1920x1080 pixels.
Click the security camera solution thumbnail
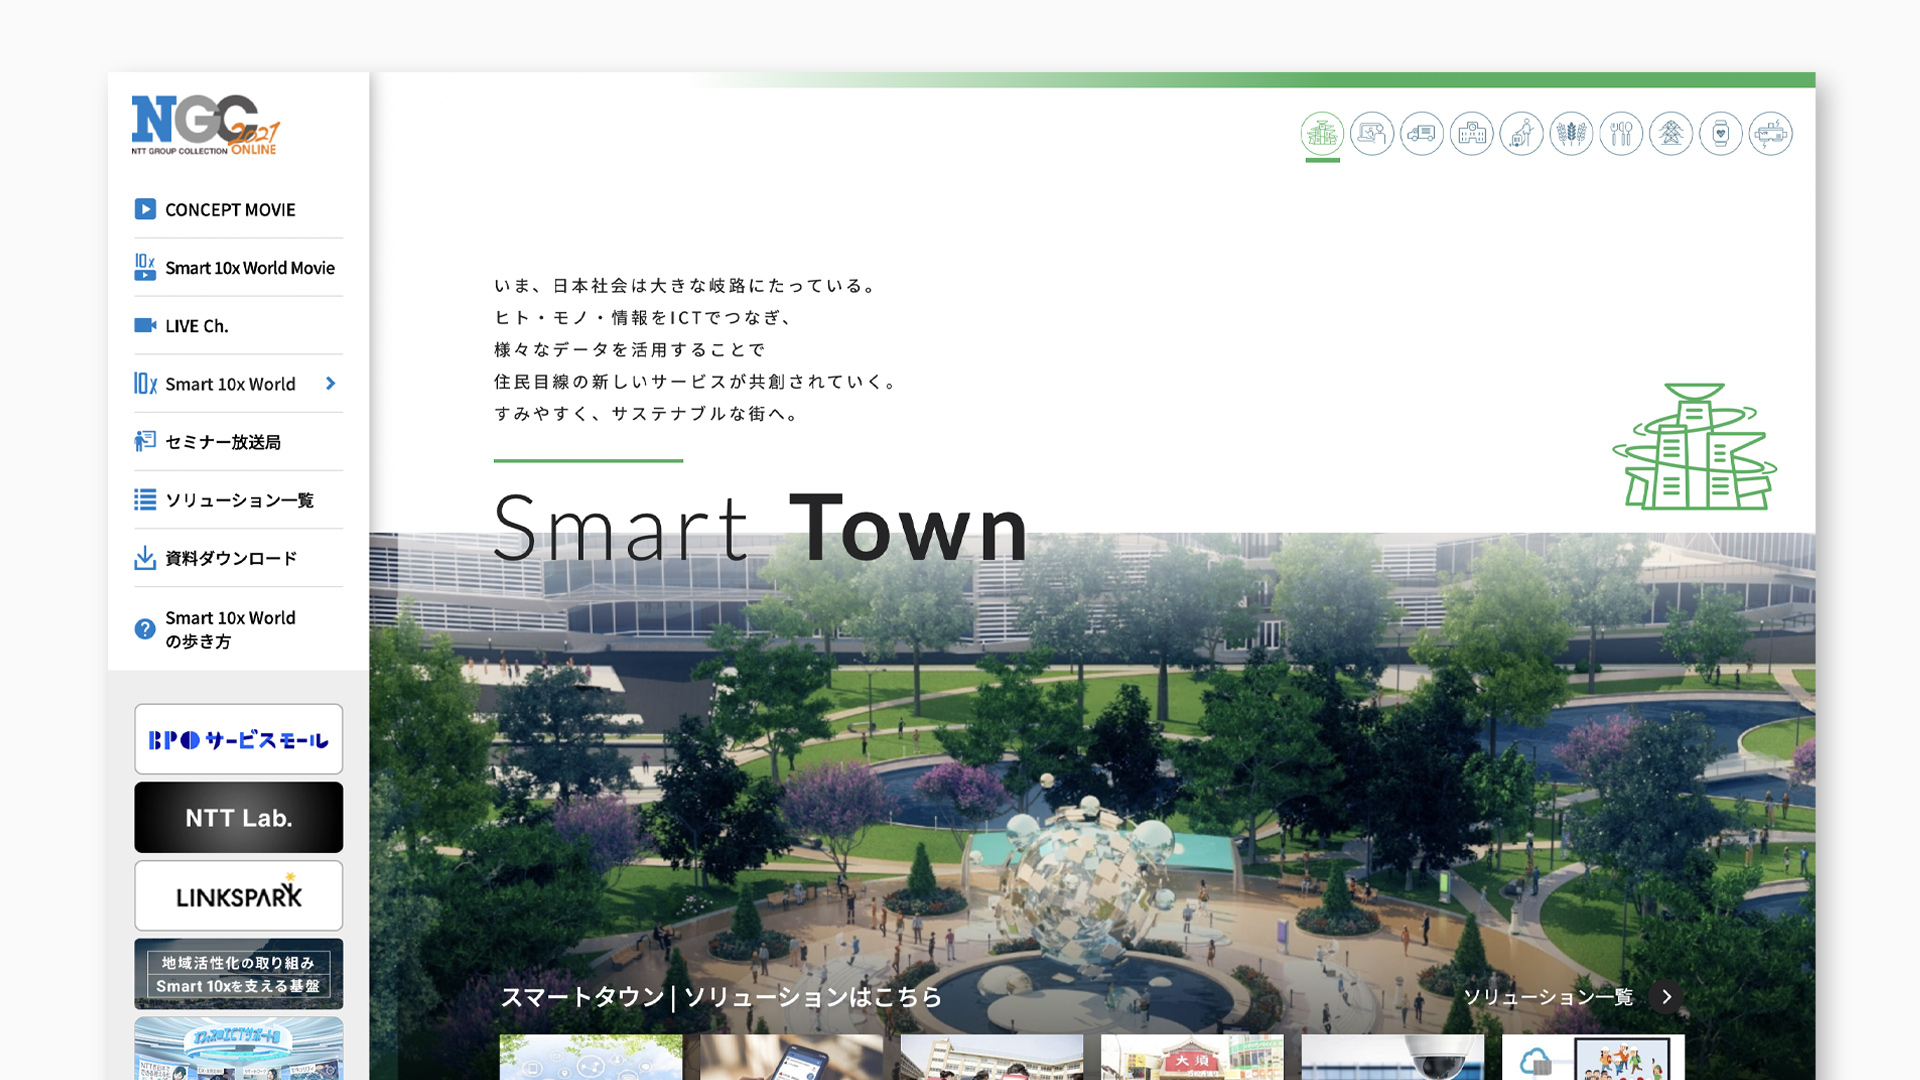pos(1393,1057)
